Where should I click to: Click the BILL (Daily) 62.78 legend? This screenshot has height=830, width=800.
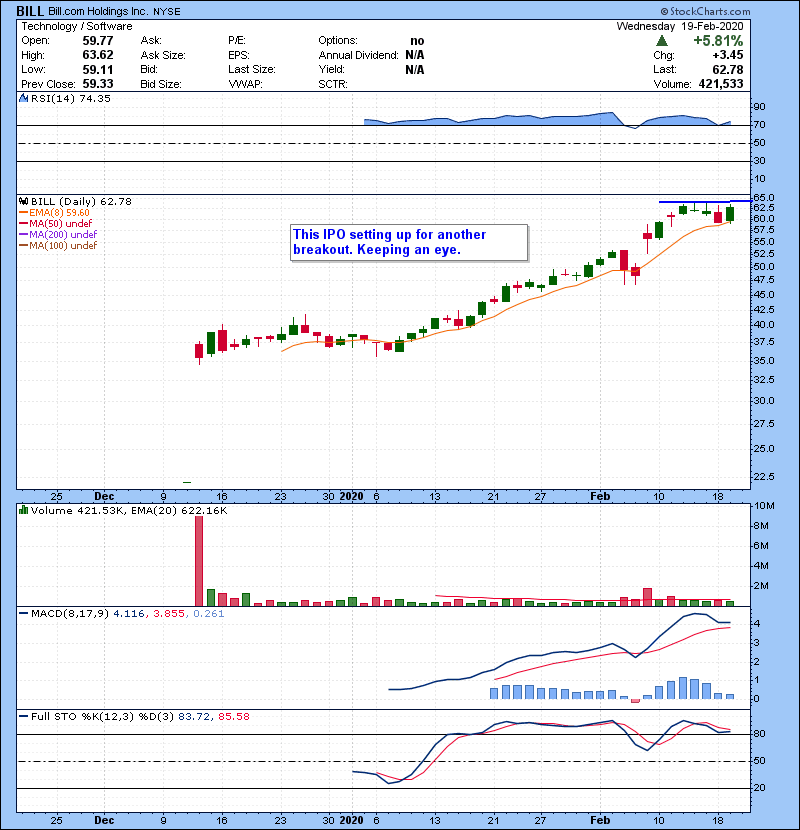pyautogui.click(x=81, y=202)
